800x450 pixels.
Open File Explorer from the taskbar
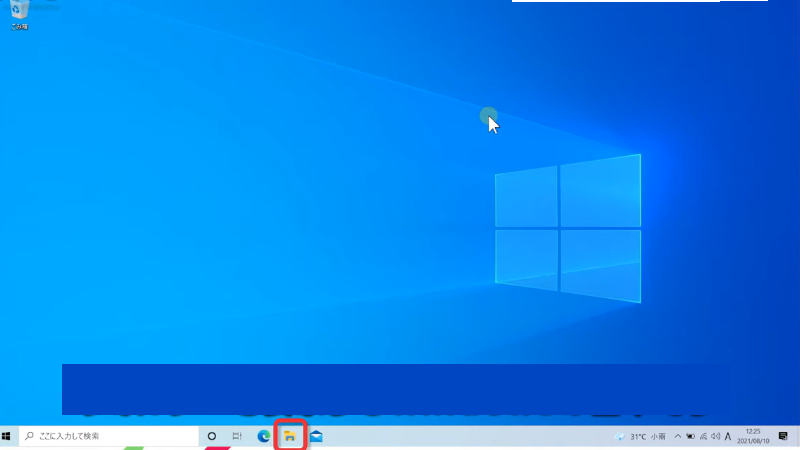pyautogui.click(x=290, y=436)
